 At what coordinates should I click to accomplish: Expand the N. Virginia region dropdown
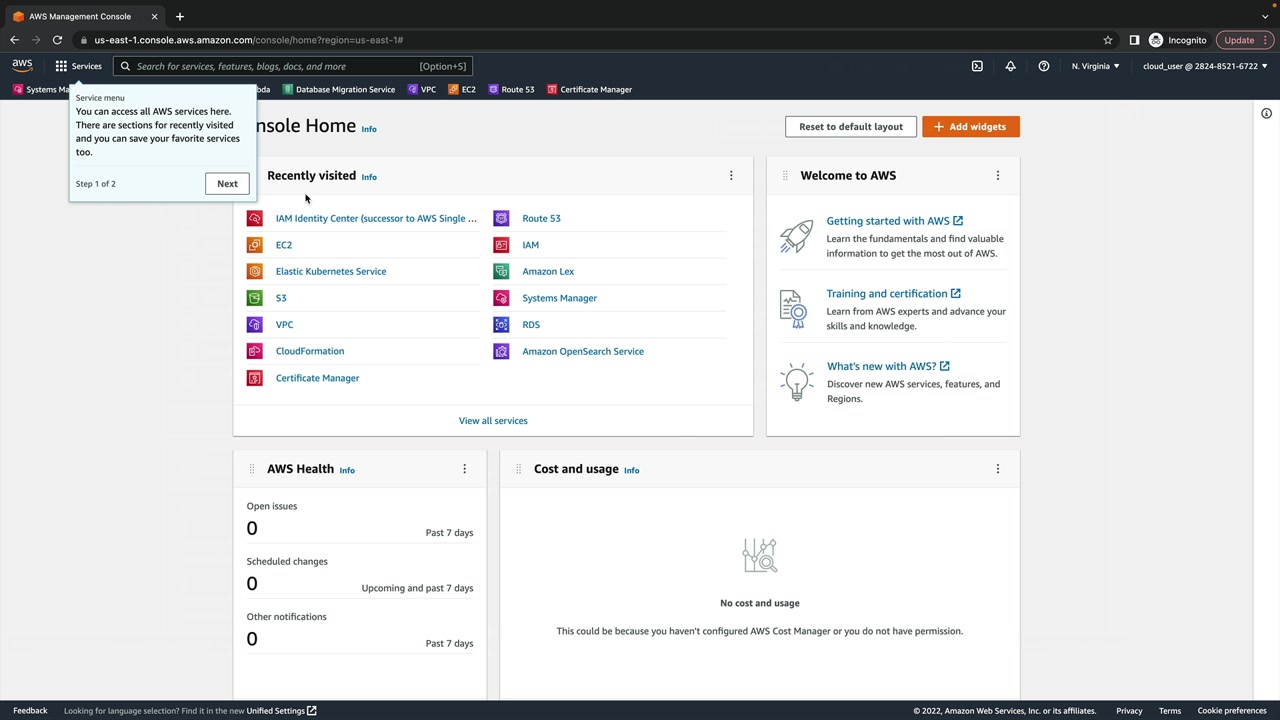click(1095, 66)
